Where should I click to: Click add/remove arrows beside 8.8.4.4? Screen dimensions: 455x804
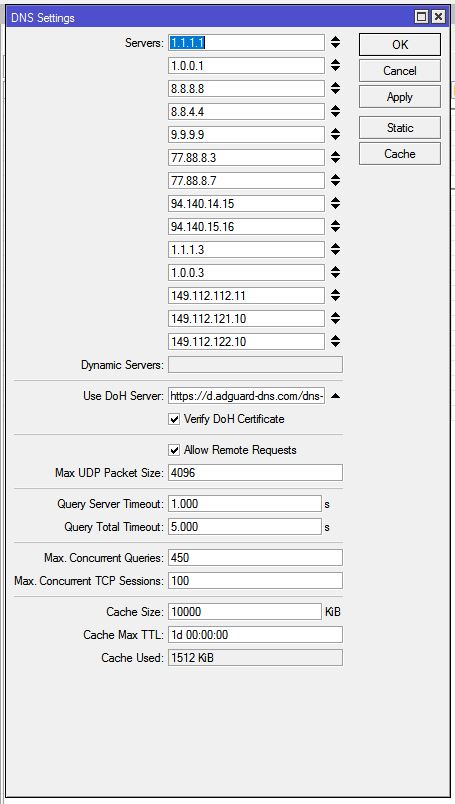(335, 111)
